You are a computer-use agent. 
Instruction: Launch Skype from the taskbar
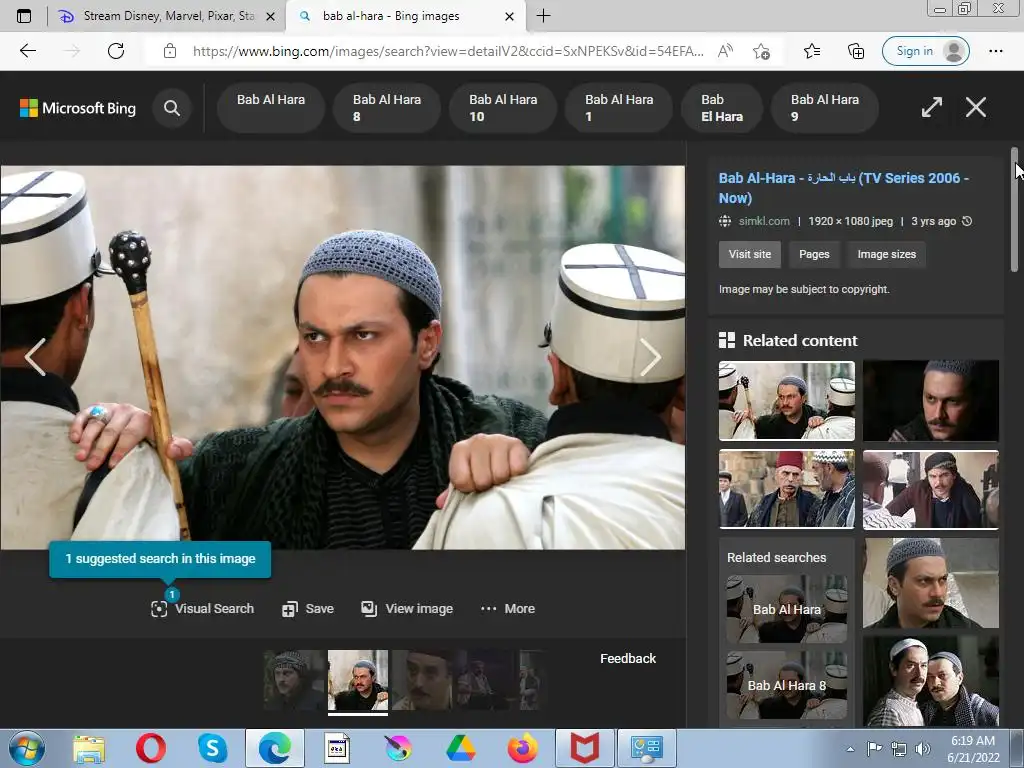(x=212, y=748)
